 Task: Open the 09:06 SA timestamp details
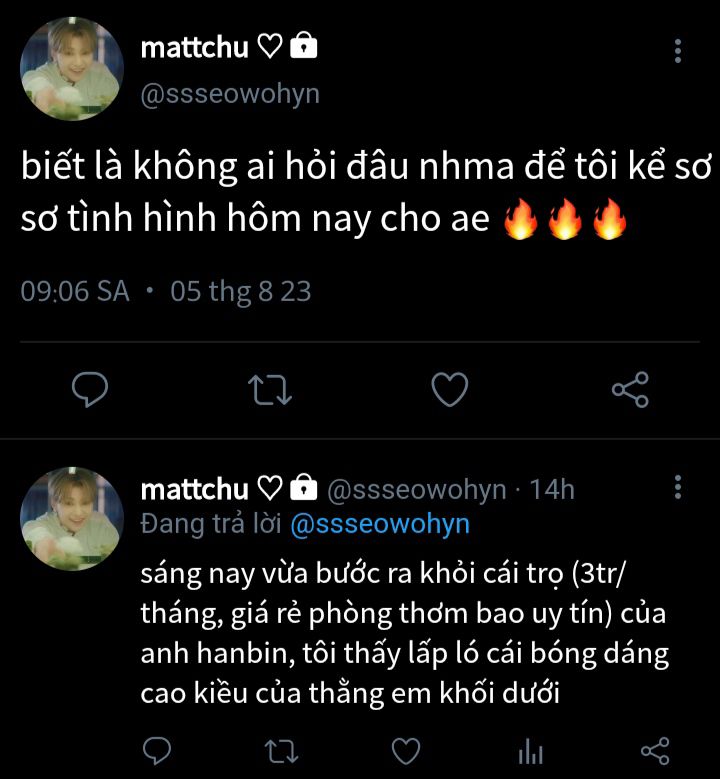[x=75, y=292]
